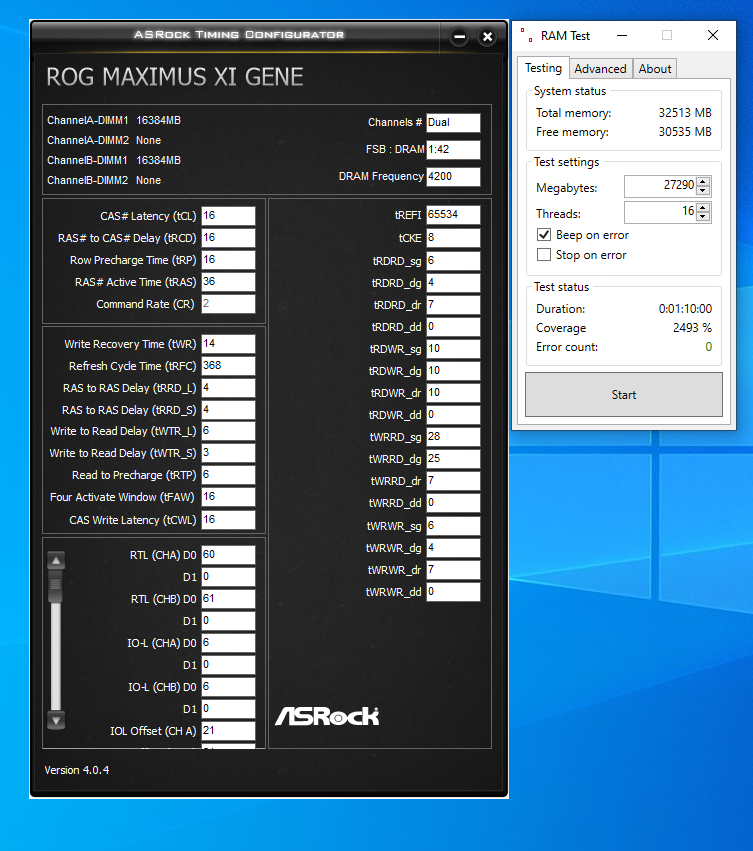Click the ChannelB-DIMM1 16384MB text
Viewport: 753px width, 851px height.
tap(113, 161)
